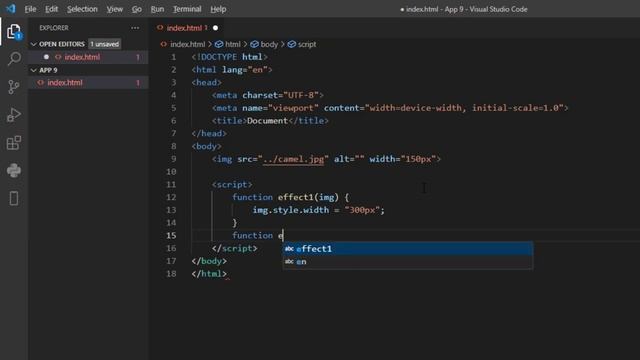Click the html breadcrumb segment

tap(233, 44)
